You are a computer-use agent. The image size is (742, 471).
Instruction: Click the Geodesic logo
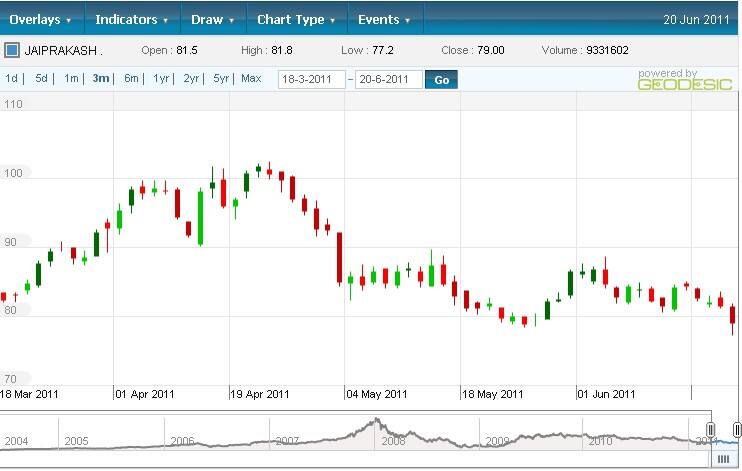tap(671, 80)
